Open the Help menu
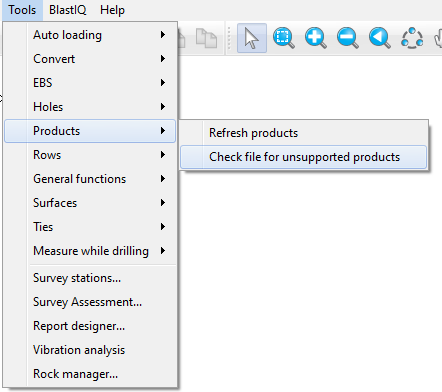The image size is (442, 392). point(112,10)
